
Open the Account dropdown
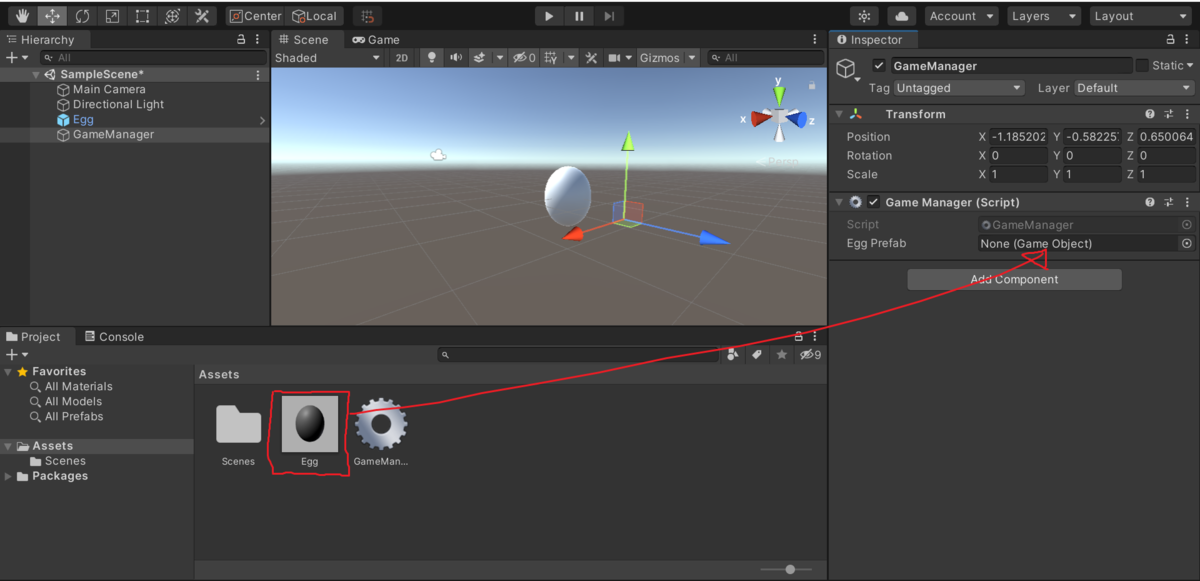tap(961, 16)
